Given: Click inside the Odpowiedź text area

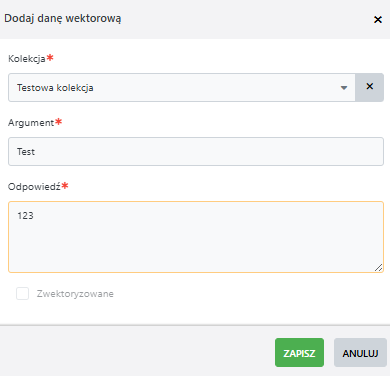Looking at the screenshot, I should pos(196,237).
